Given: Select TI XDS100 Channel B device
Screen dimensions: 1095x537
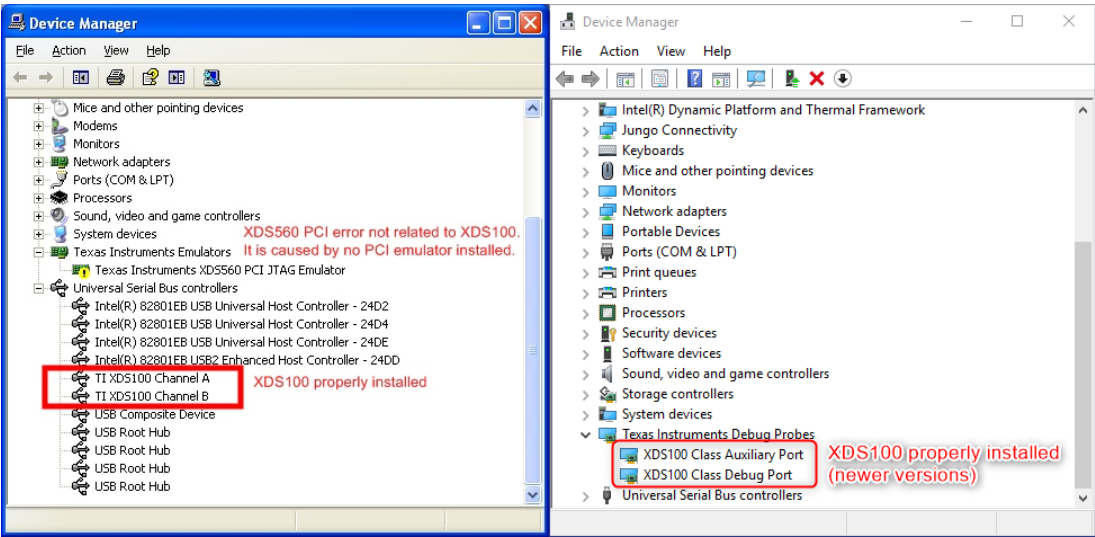Looking at the screenshot, I should click(x=152, y=396).
